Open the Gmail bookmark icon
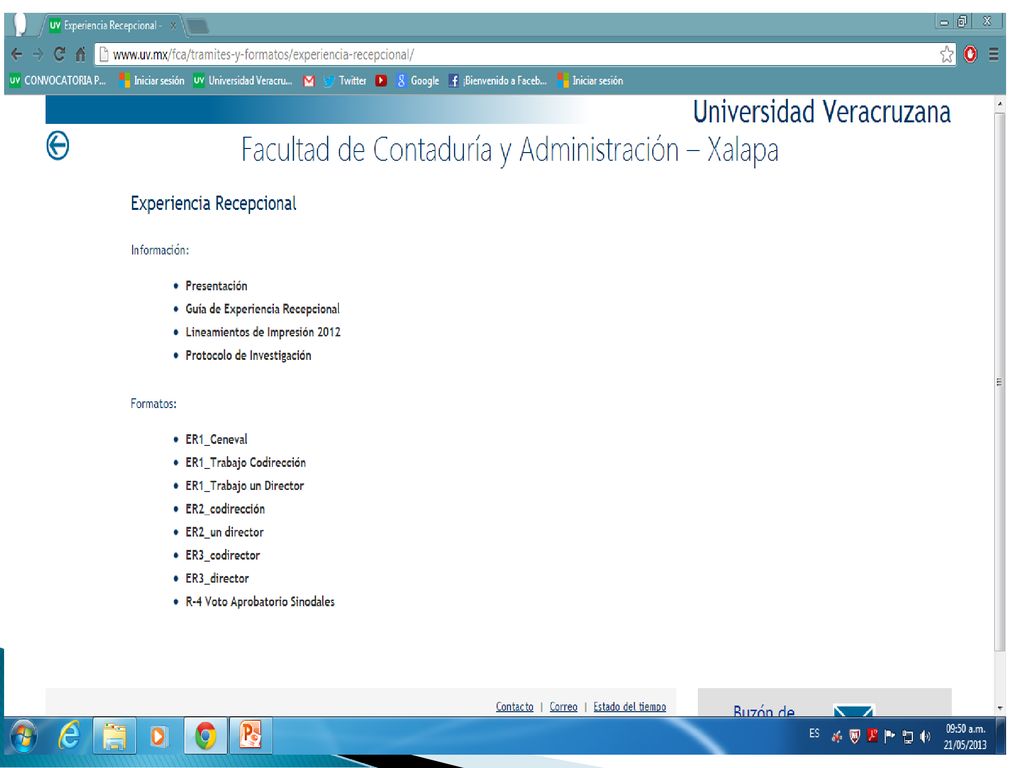Image resolution: width=1024 pixels, height=768 pixels. click(x=309, y=80)
